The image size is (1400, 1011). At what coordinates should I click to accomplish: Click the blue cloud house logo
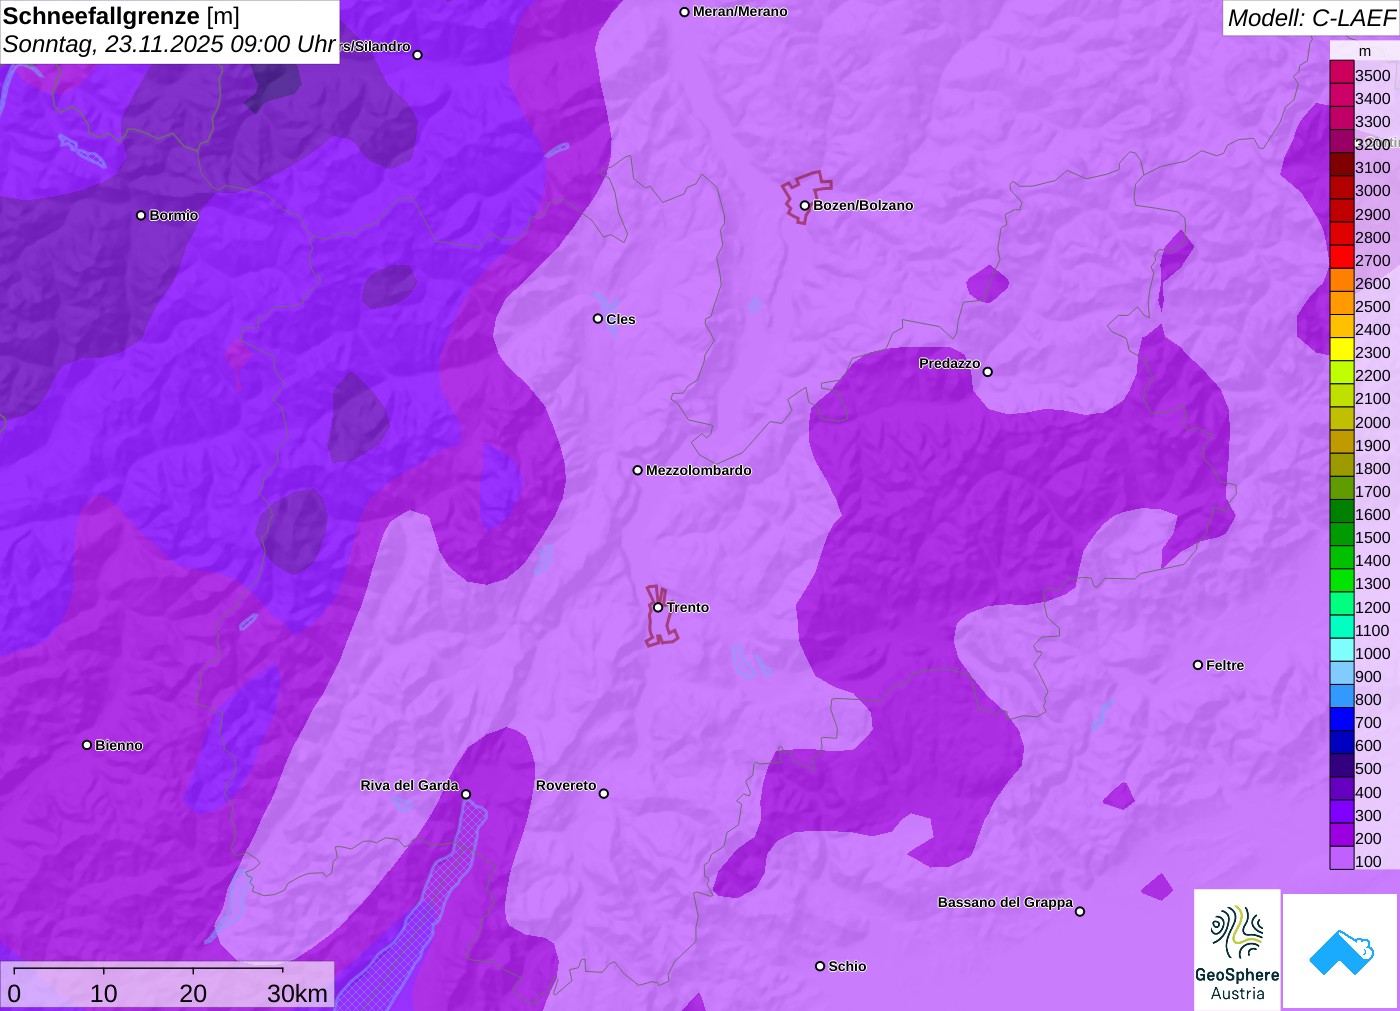[x=1341, y=951]
